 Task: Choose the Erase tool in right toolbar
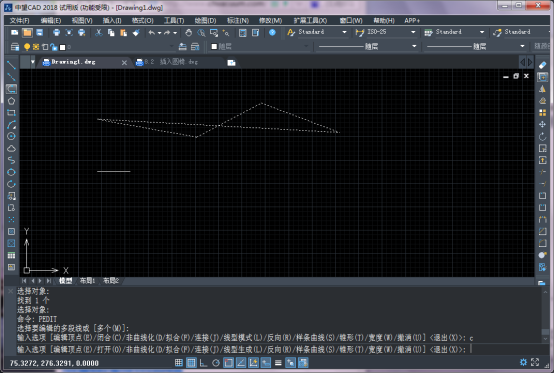coord(542,65)
